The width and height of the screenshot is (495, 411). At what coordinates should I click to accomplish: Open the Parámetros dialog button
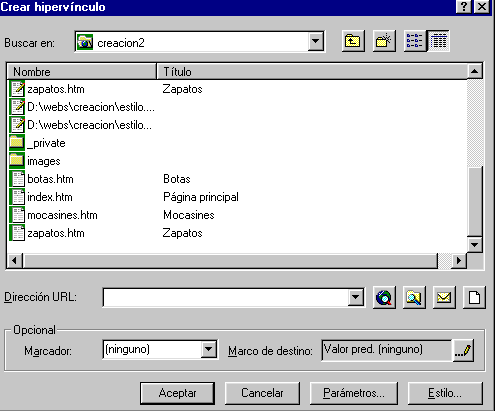[354, 393]
